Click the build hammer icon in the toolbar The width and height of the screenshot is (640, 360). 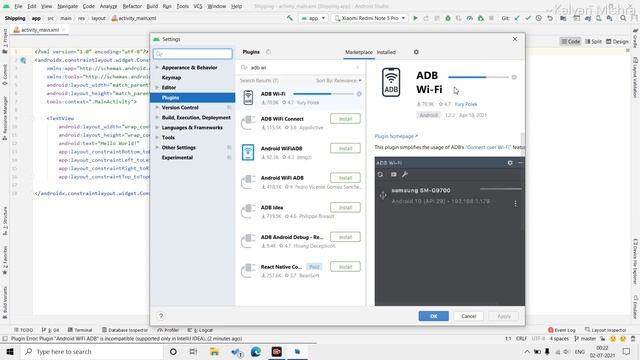click(290, 18)
